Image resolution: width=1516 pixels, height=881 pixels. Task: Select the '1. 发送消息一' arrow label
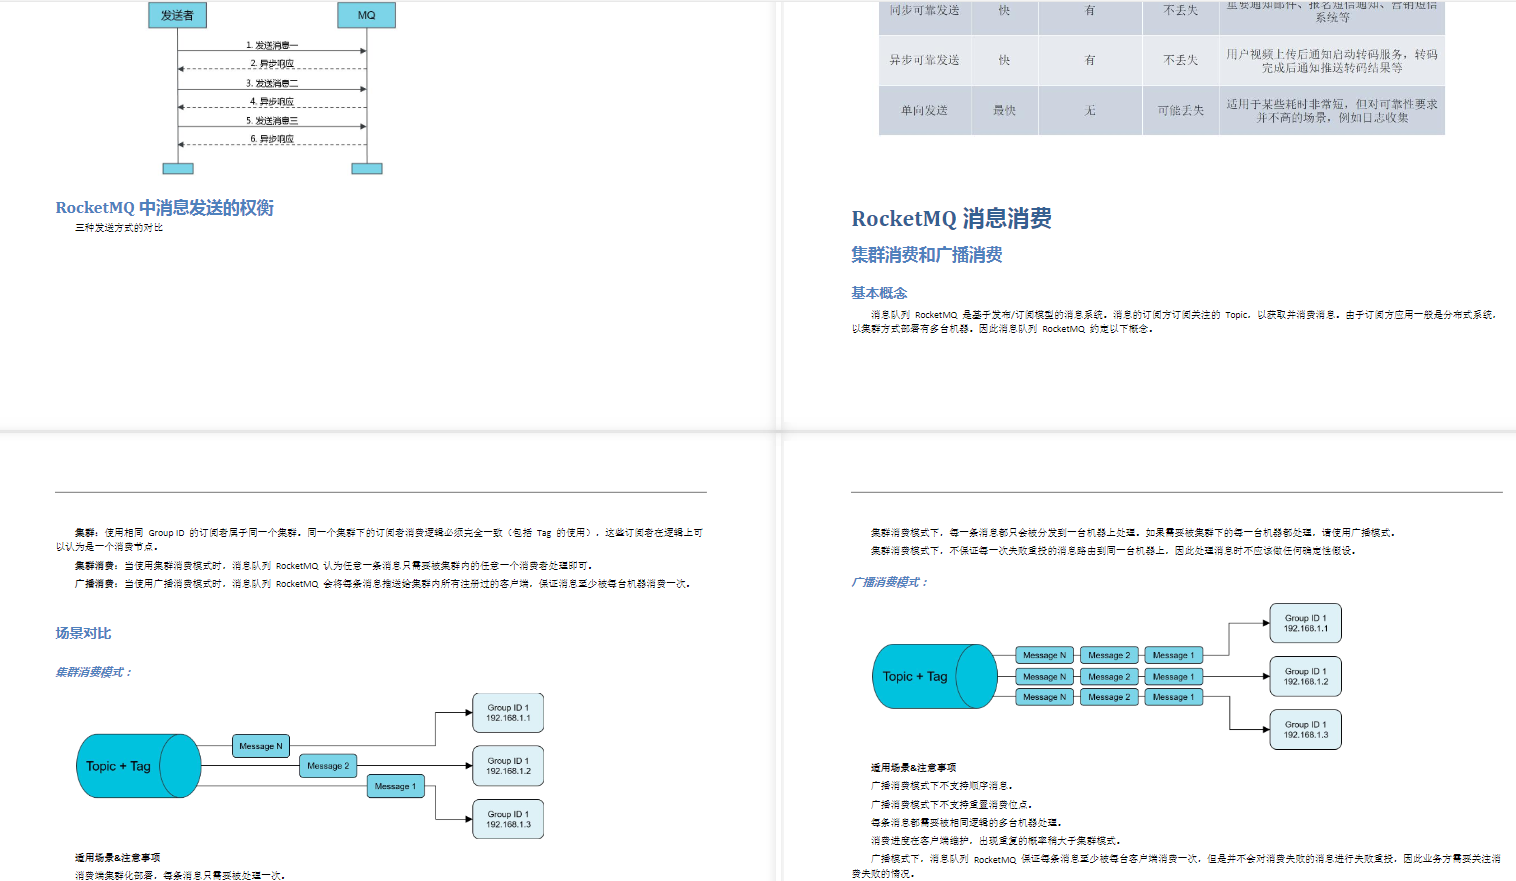click(272, 45)
